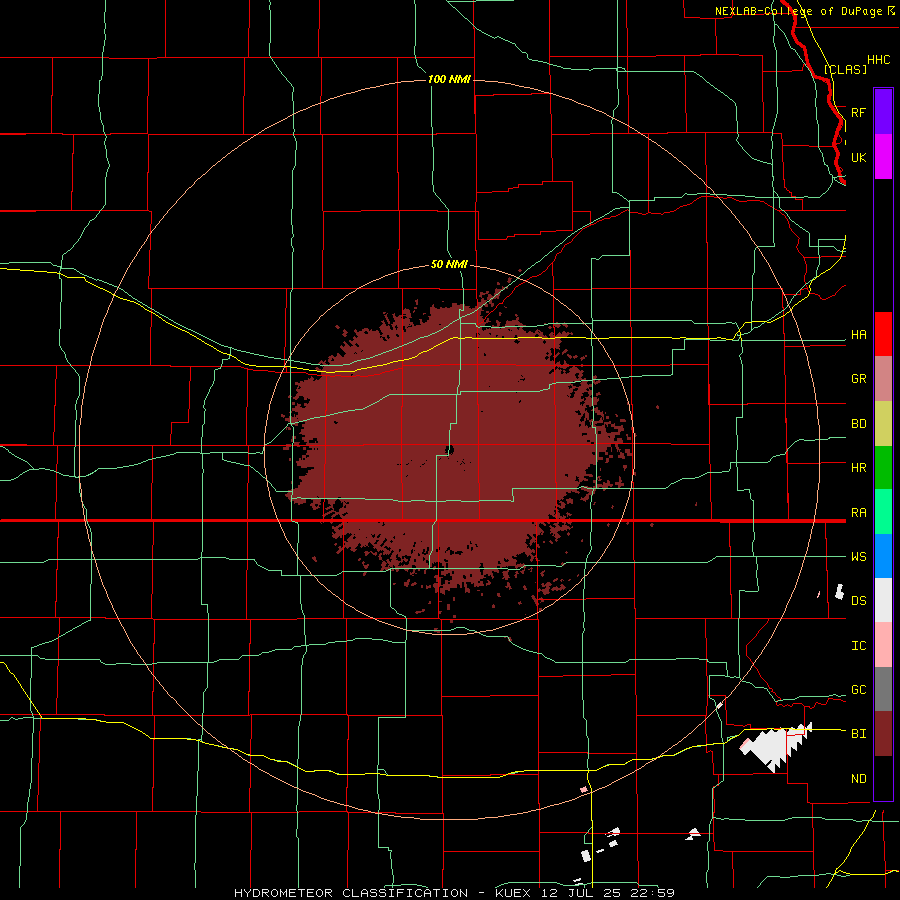Click the WS legend label
The height and width of the screenshot is (900, 900).
[858, 556]
